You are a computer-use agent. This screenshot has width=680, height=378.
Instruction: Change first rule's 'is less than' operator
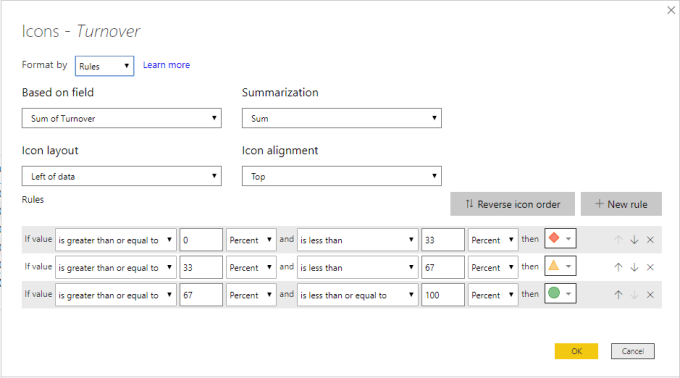(x=358, y=240)
